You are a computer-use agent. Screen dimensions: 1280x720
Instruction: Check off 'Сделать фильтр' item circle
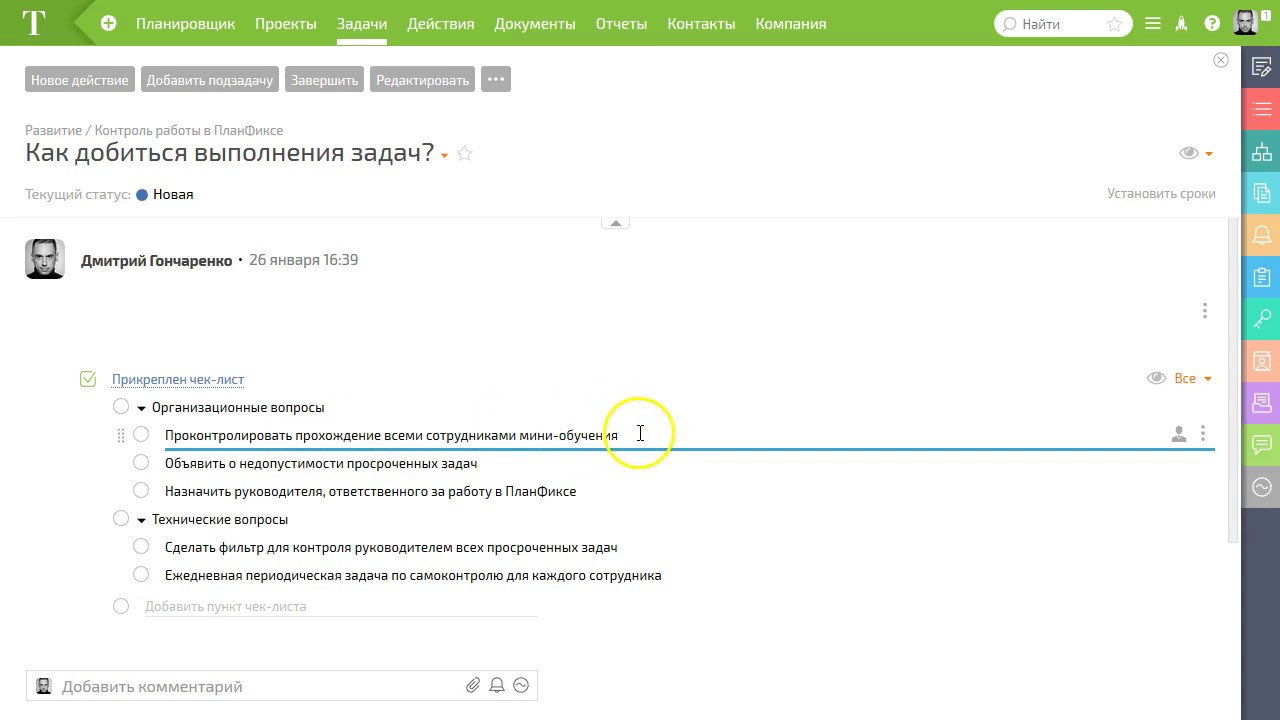tap(141, 546)
